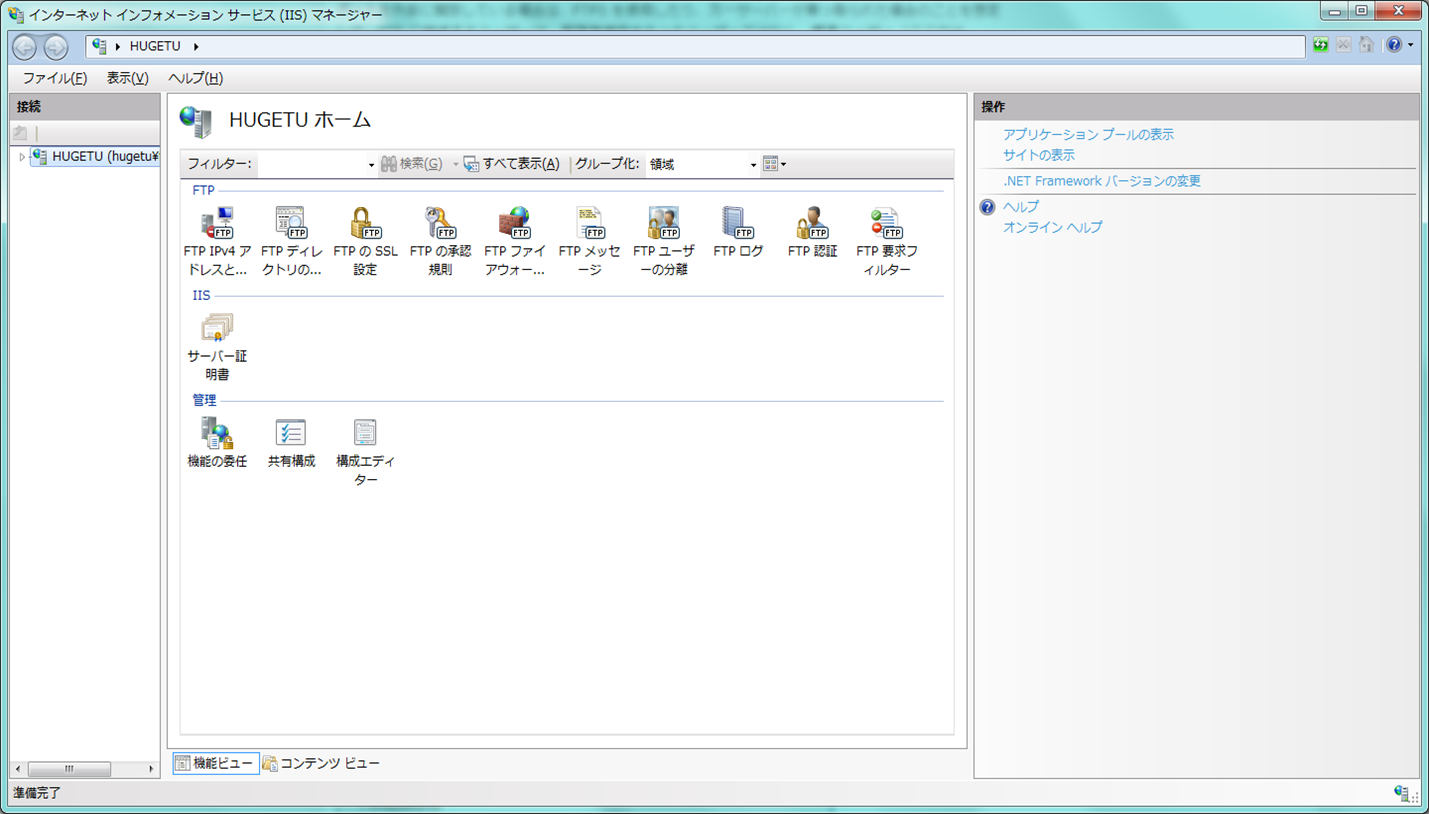Open the 表示(V) menu
The width and height of the screenshot is (1429, 814).
click(128, 78)
